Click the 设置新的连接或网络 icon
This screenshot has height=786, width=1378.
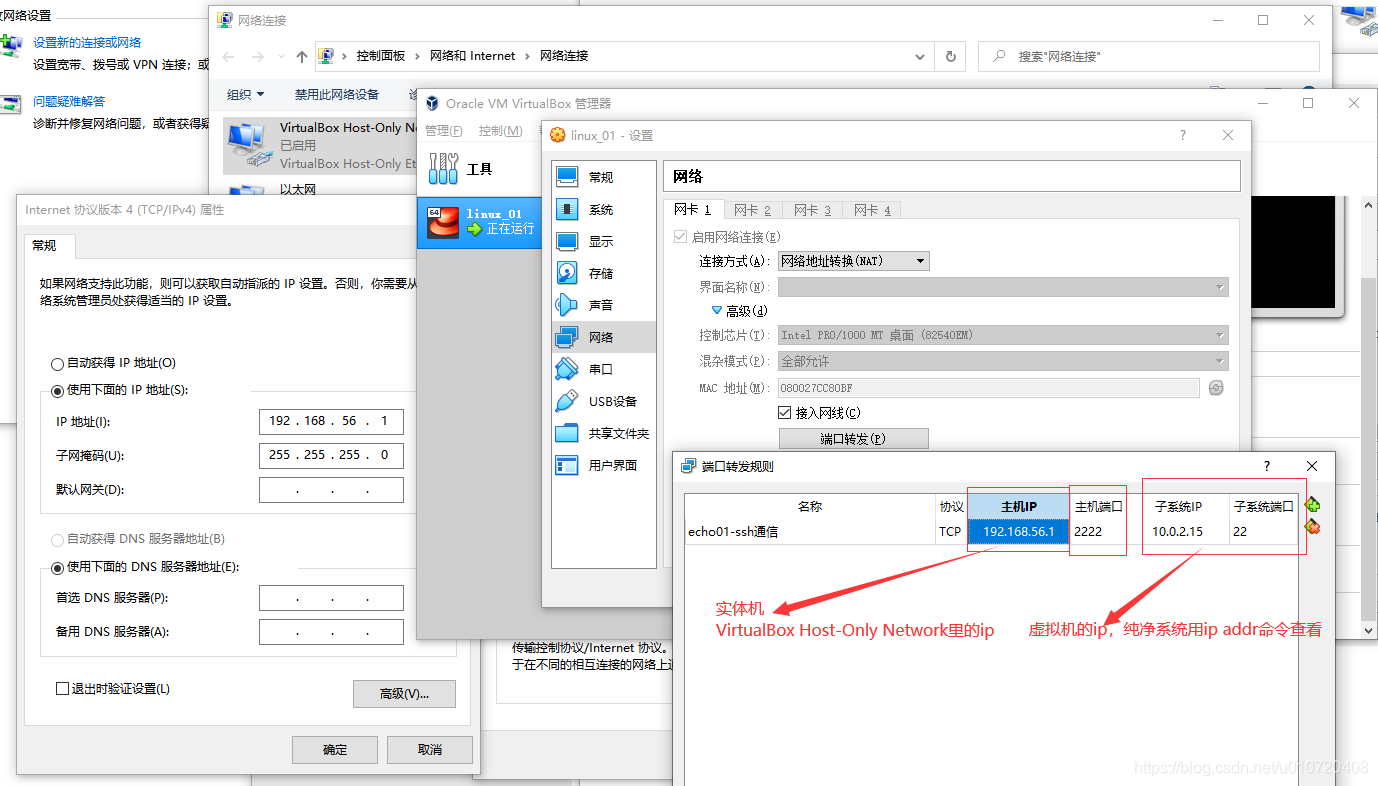coord(11,46)
